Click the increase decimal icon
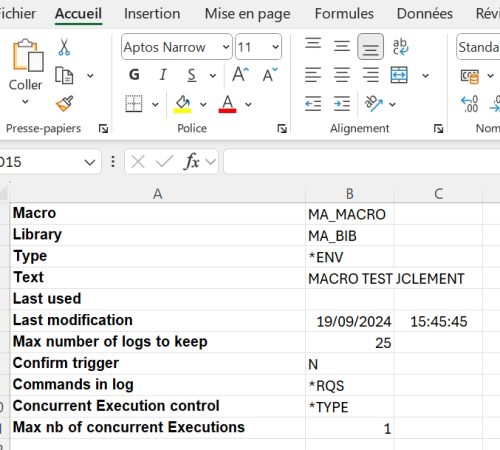Screen dimensions: 500x450 tap(469, 104)
